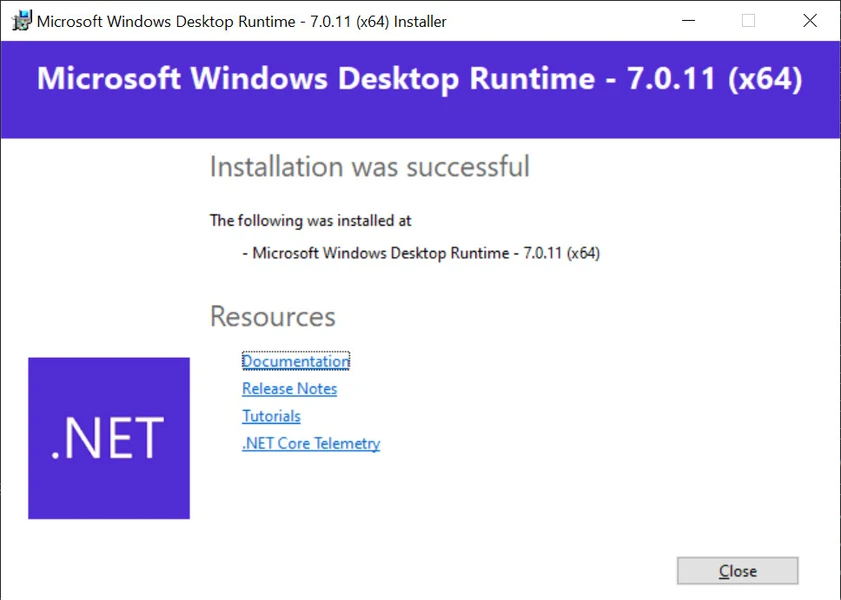
Task: Click the X icon in the title bar
Action: (x=810, y=20)
